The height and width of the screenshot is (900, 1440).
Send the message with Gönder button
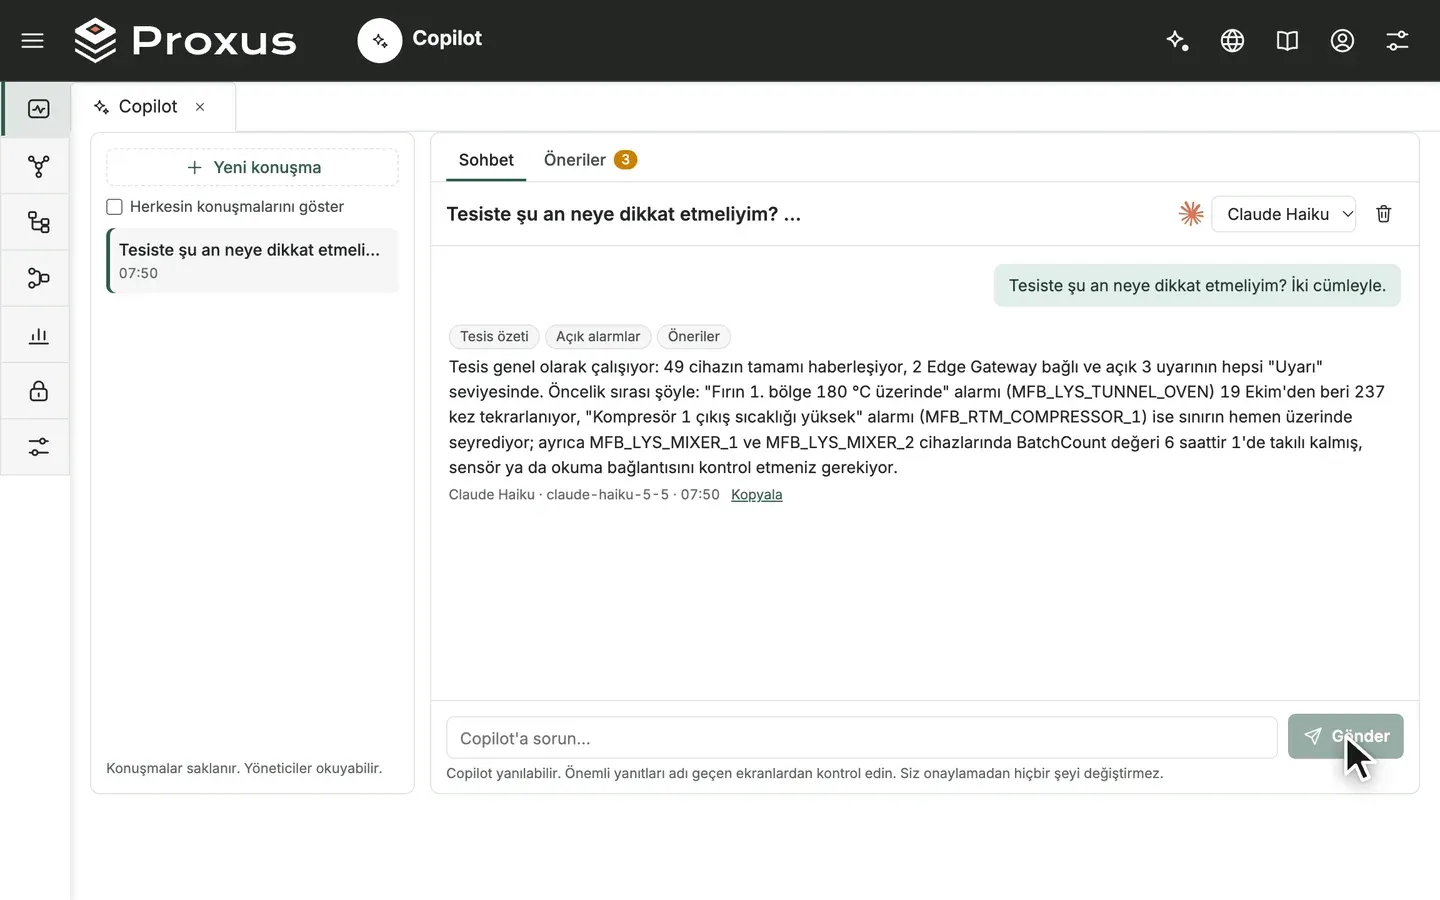tap(1345, 736)
